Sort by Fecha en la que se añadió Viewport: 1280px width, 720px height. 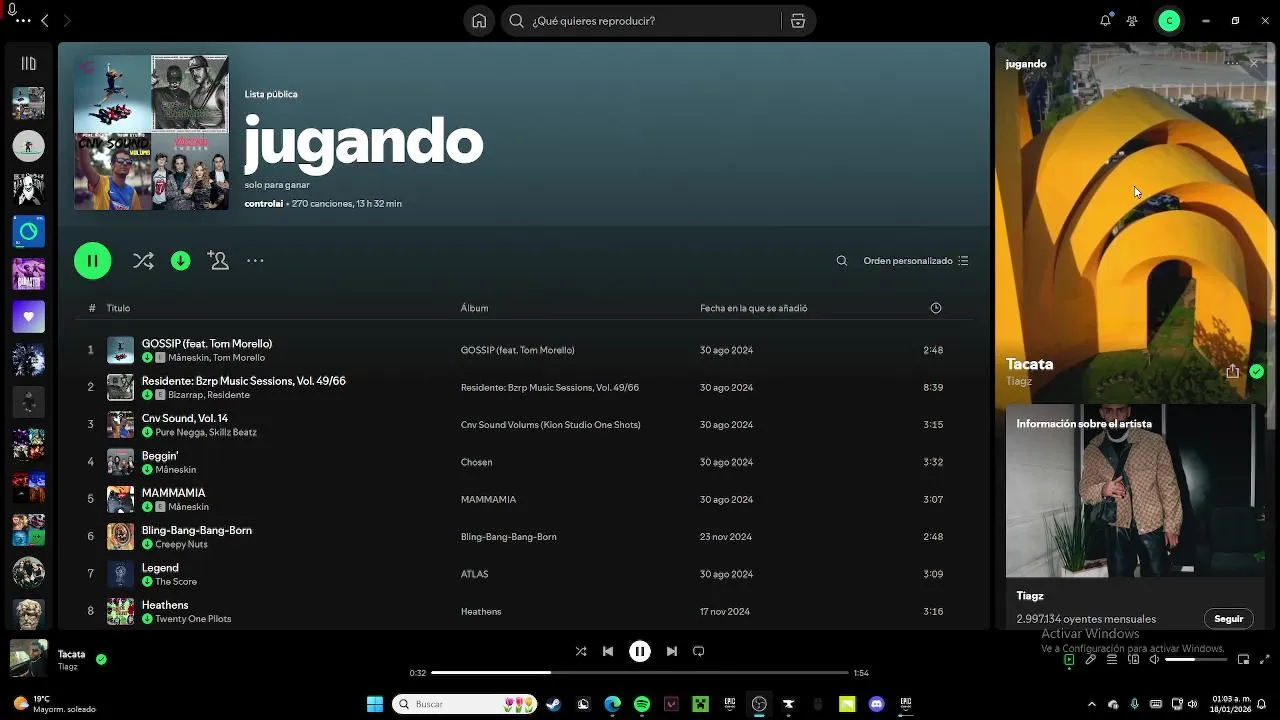pyautogui.click(x=753, y=308)
